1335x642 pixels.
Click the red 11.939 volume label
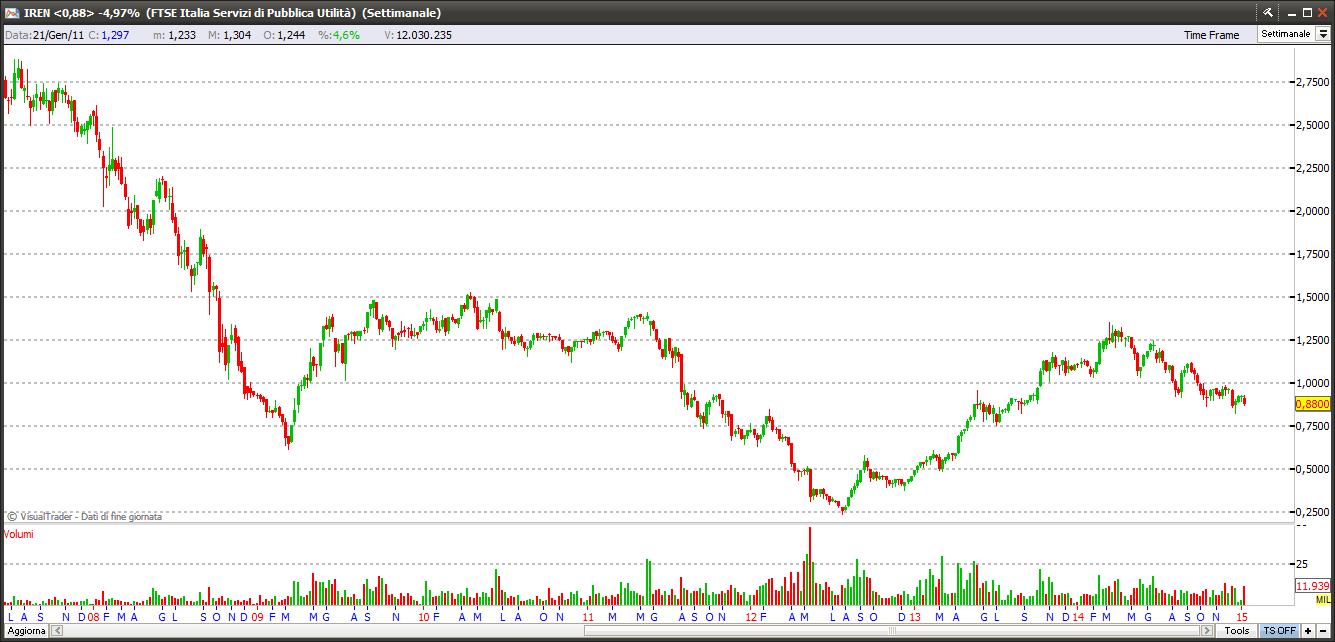click(1312, 586)
